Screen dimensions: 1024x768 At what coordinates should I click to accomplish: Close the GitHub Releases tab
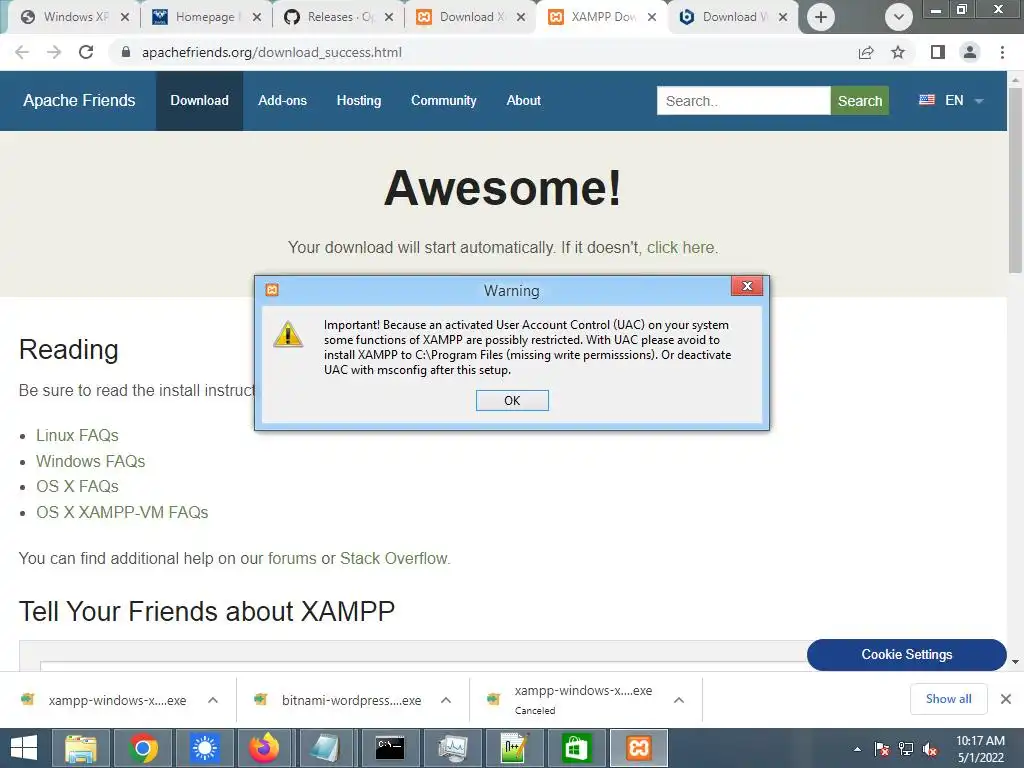tap(389, 17)
